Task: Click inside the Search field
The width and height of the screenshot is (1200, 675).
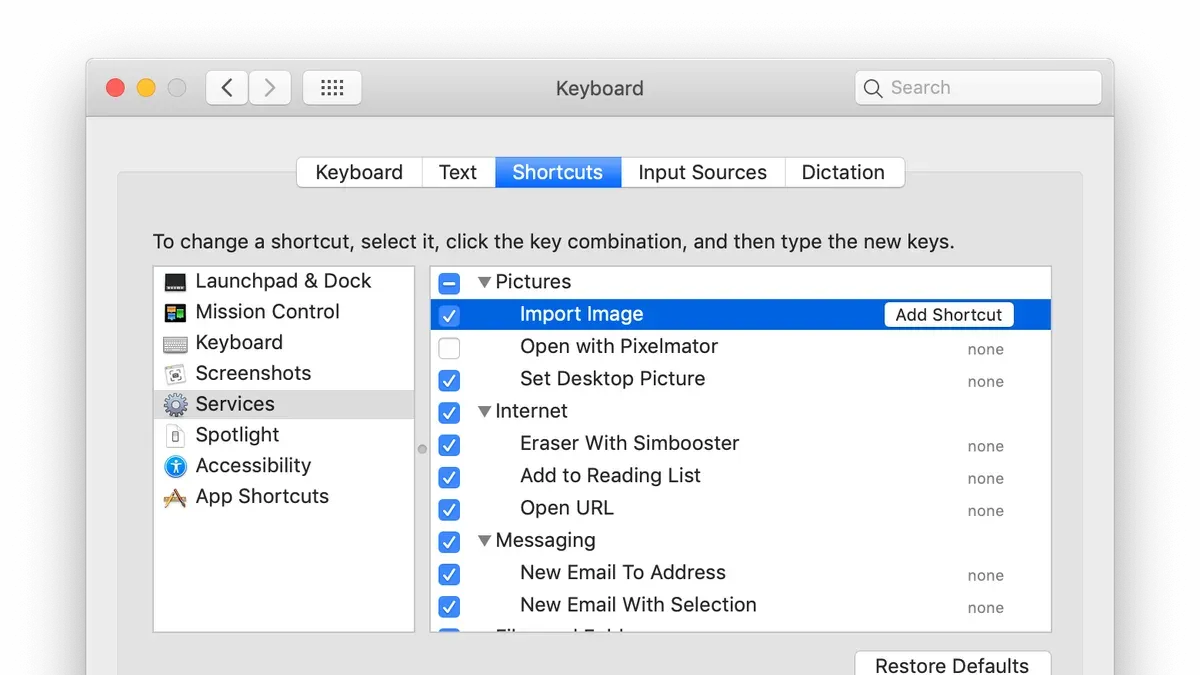Action: [x=978, y=88]
